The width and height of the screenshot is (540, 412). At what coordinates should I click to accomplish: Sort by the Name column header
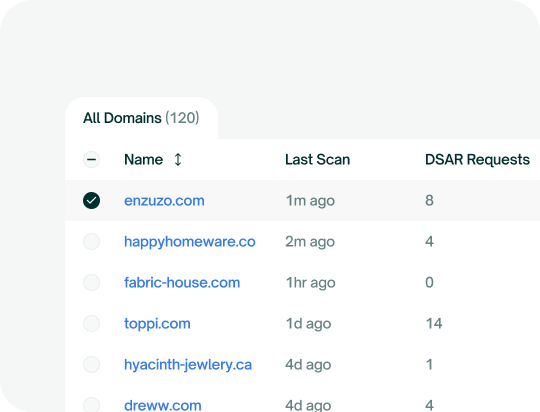click(143, 159)
